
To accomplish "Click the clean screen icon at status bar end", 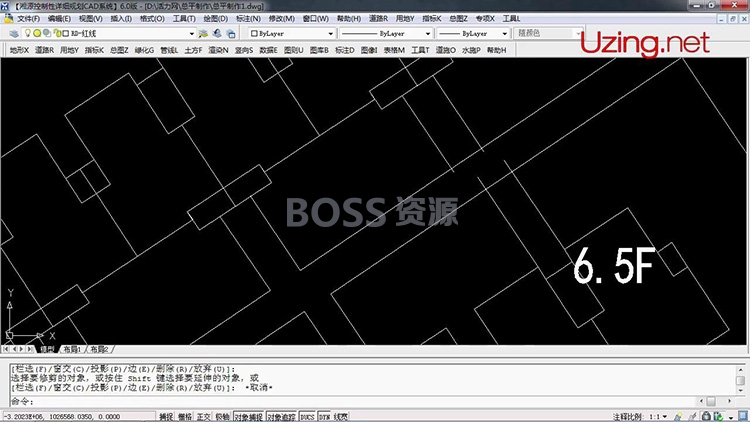I will [x=743, y=416].
